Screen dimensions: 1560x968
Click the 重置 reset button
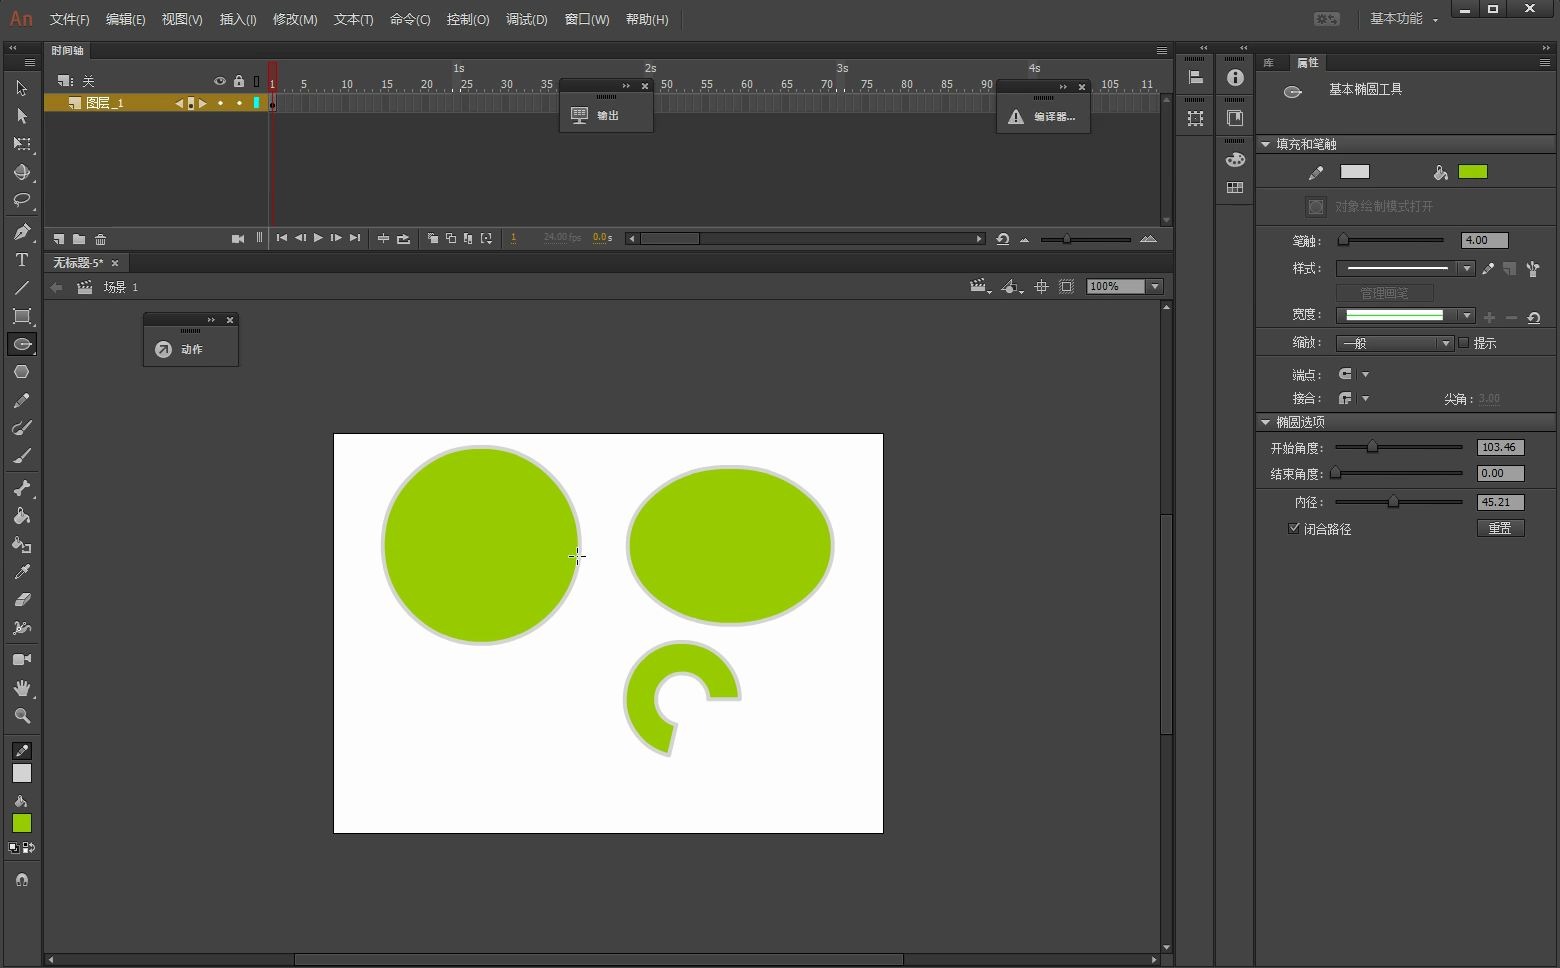pos(1500,528)
